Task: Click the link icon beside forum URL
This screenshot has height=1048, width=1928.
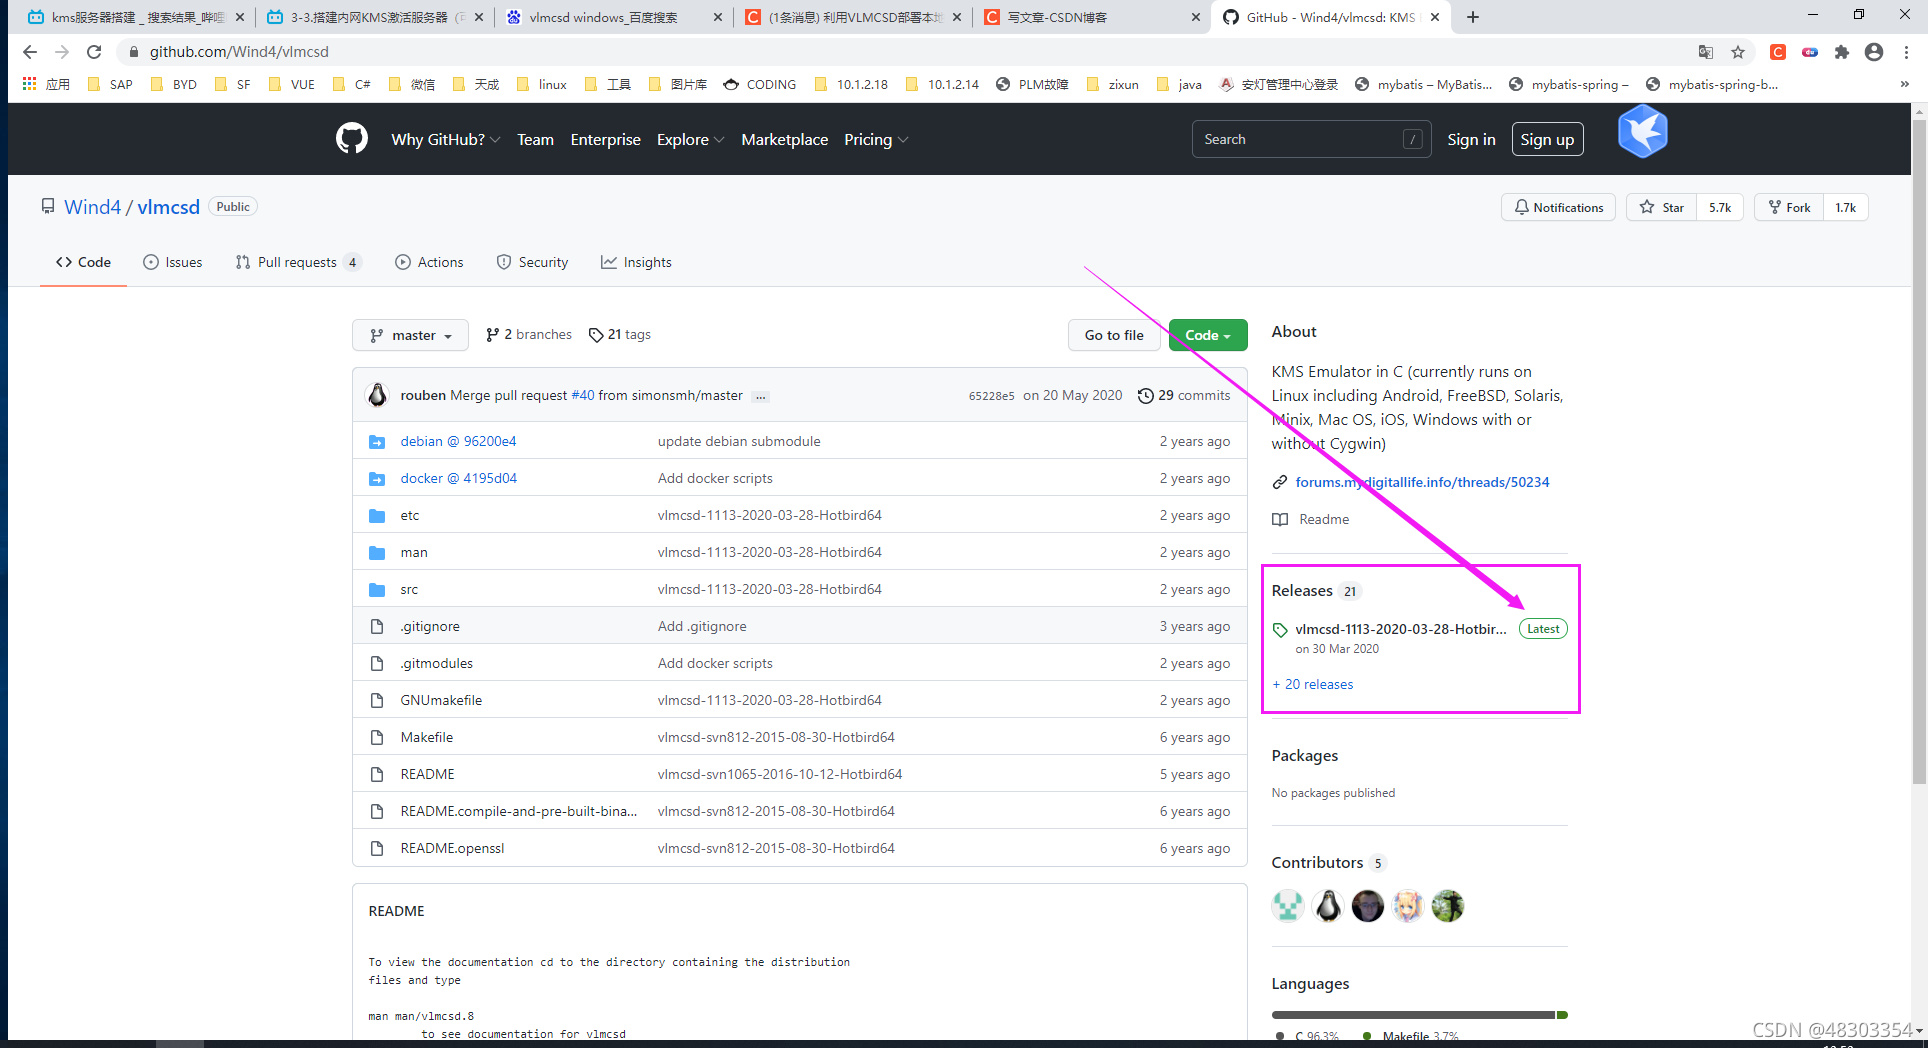Action: coord(1280,482)
